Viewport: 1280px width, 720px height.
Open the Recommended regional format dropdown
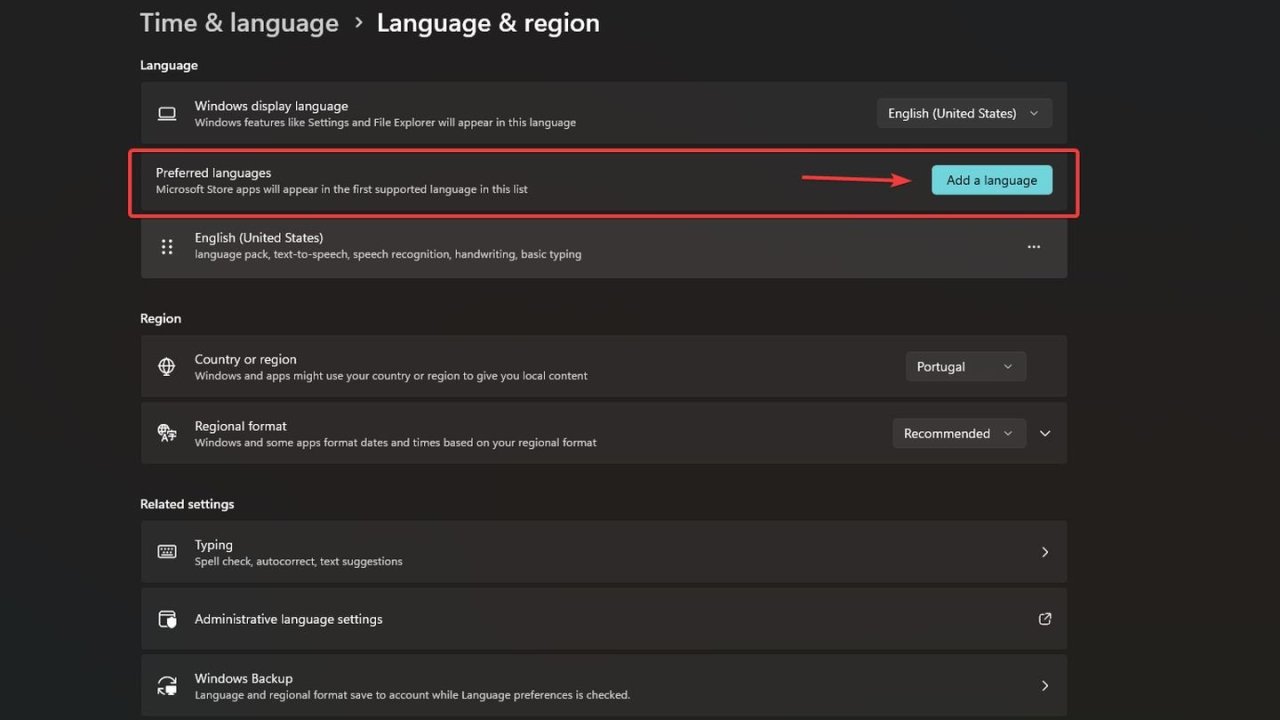958,433
